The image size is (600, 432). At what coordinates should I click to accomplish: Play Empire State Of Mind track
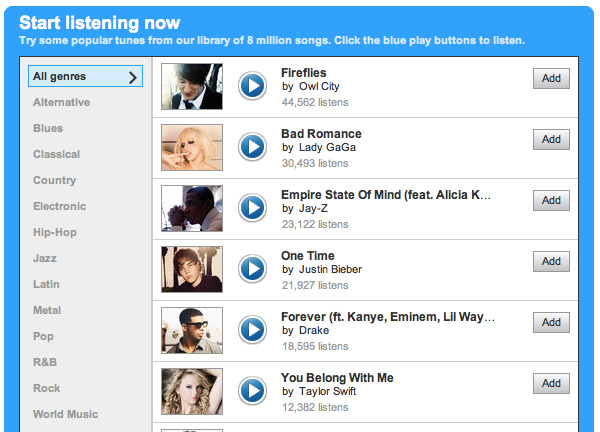[252, 207]
